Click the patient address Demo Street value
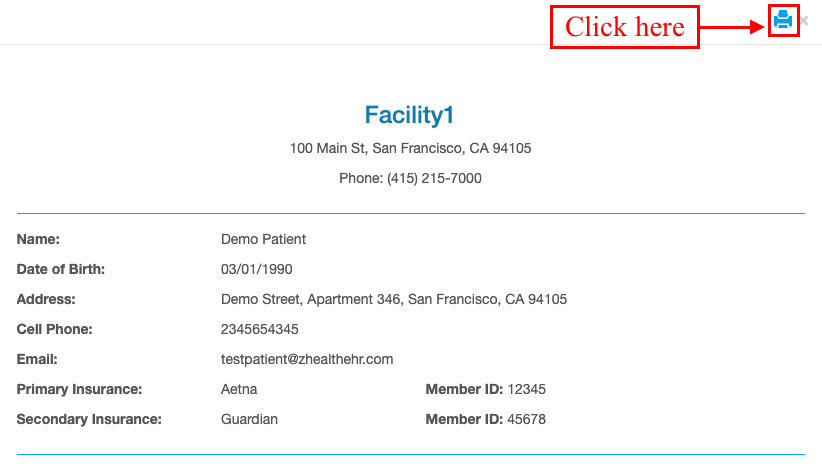The image size is (822, 468). click(394, 299)
